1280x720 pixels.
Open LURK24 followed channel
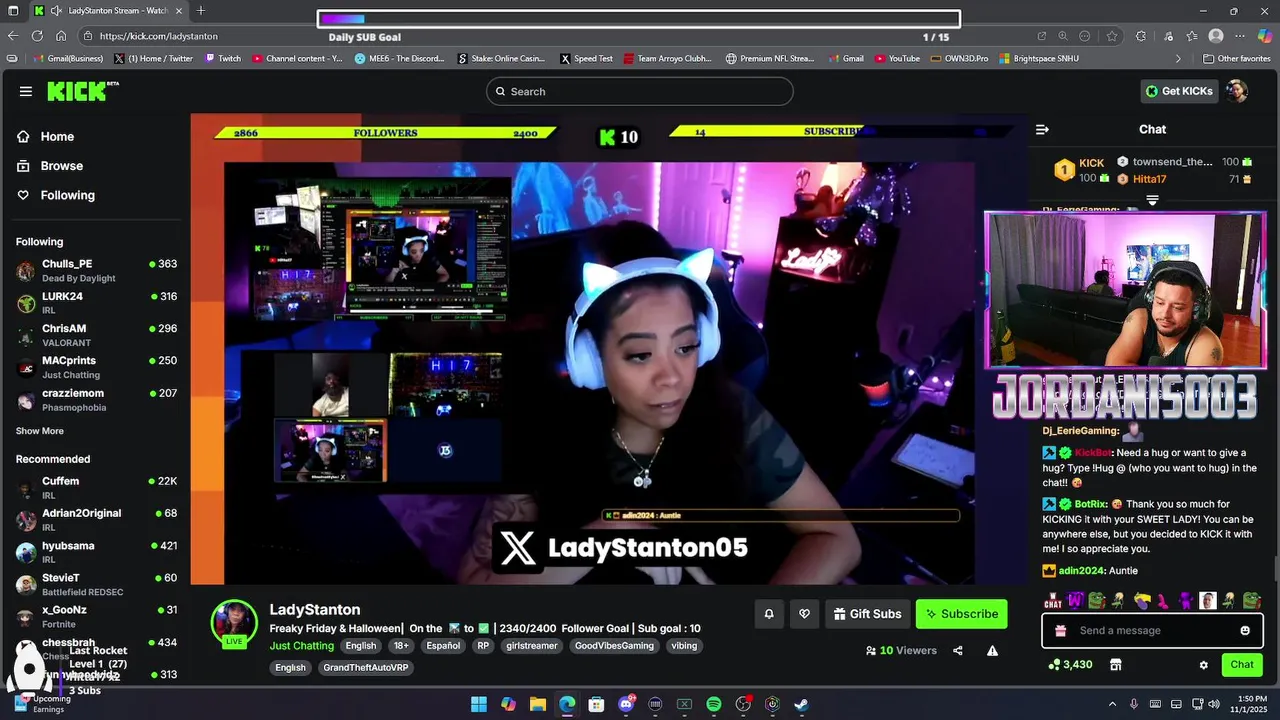96,303
